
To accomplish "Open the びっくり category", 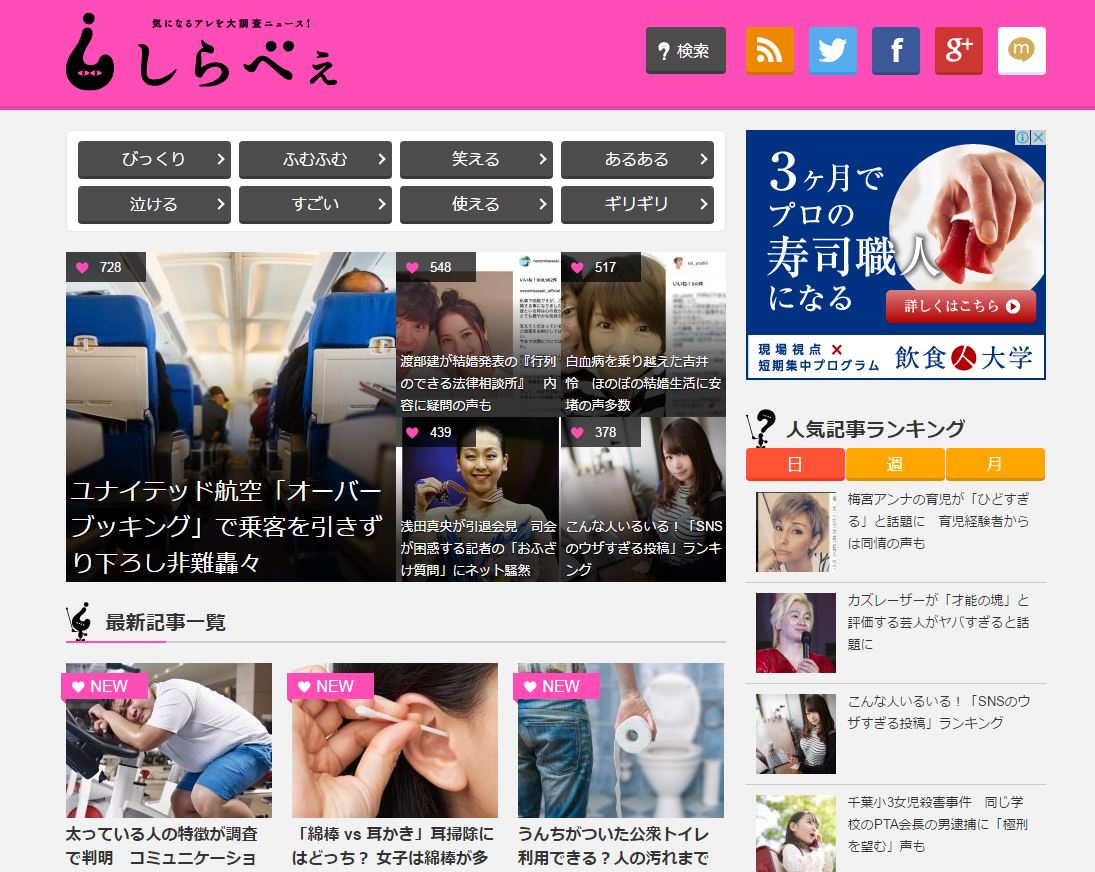I will click(154, 160).
